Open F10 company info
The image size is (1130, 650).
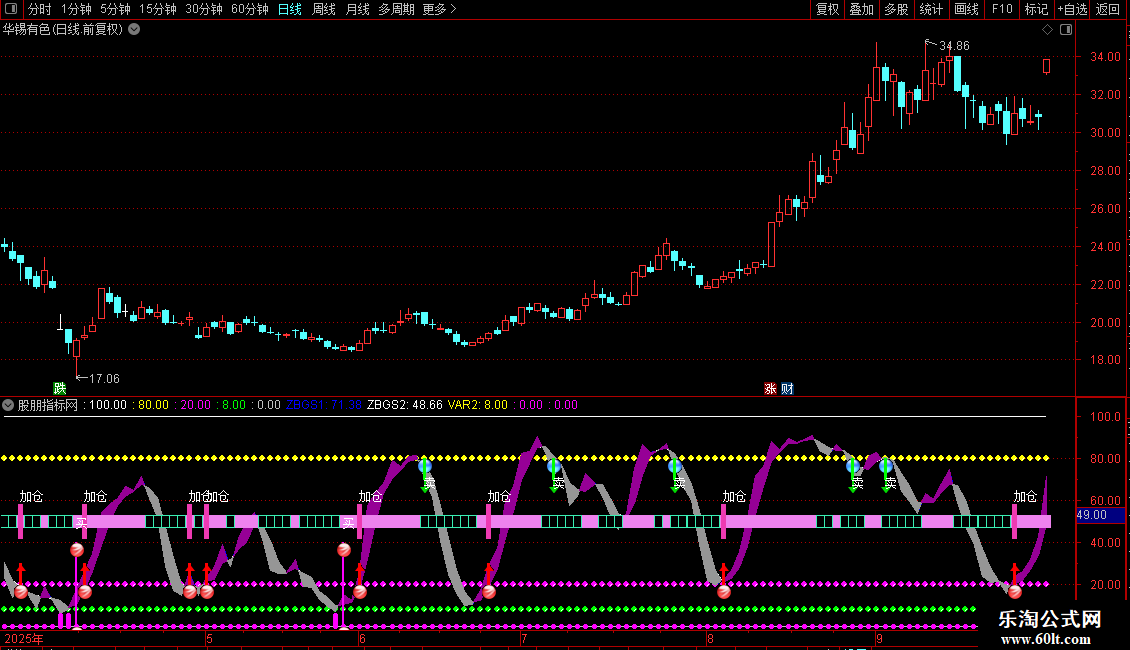coord(1002,9)
